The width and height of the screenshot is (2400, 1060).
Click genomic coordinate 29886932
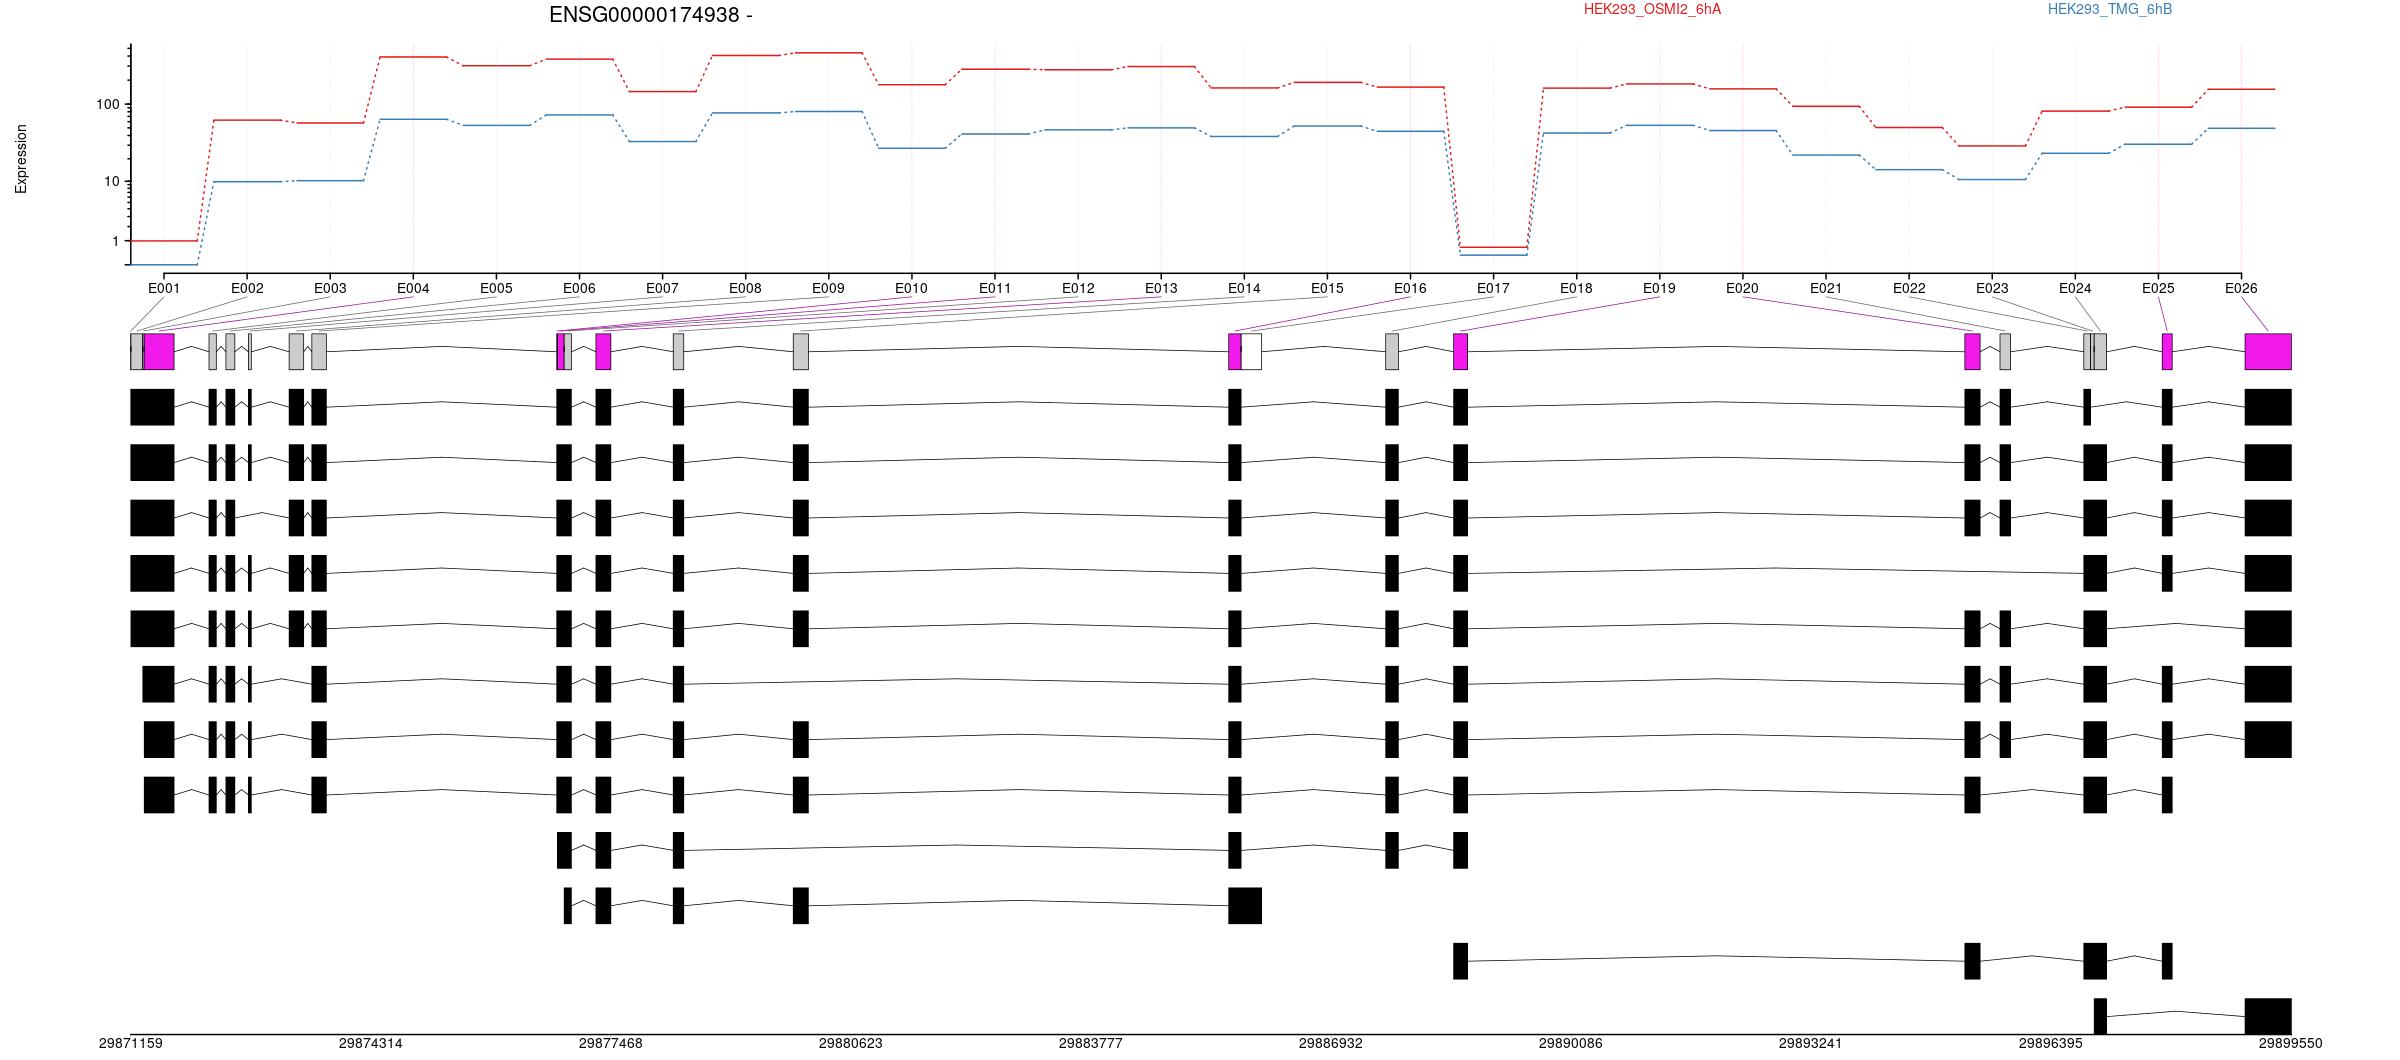tap(1331, 1043)
